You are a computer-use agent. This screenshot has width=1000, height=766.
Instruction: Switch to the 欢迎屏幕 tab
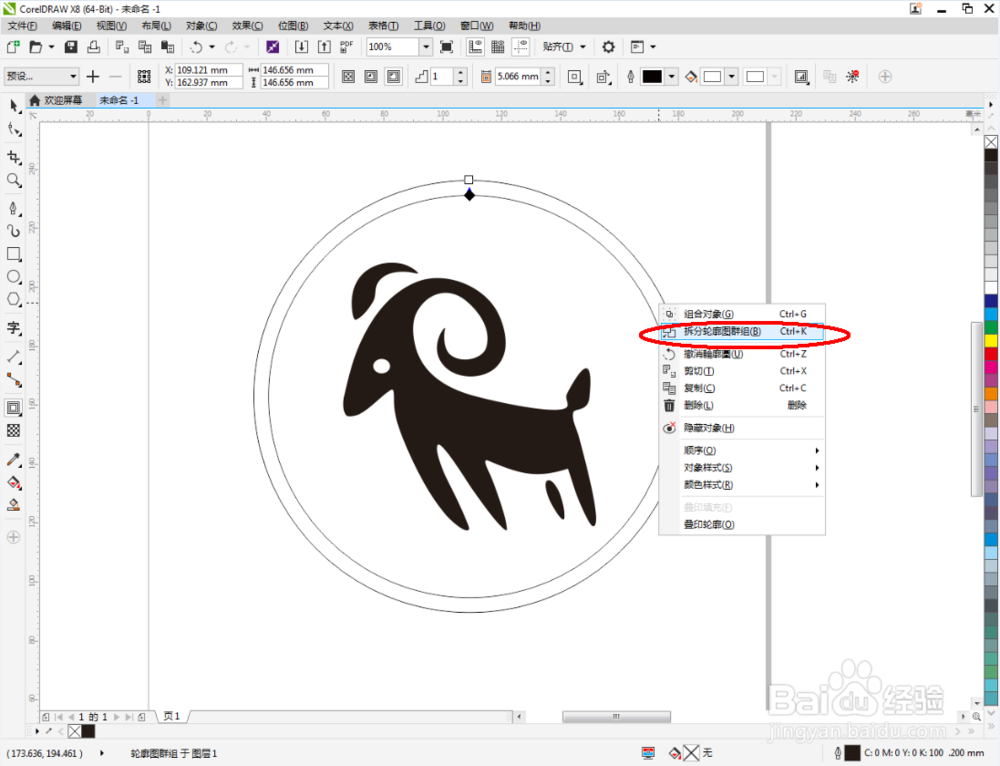(x=57, y=100)
